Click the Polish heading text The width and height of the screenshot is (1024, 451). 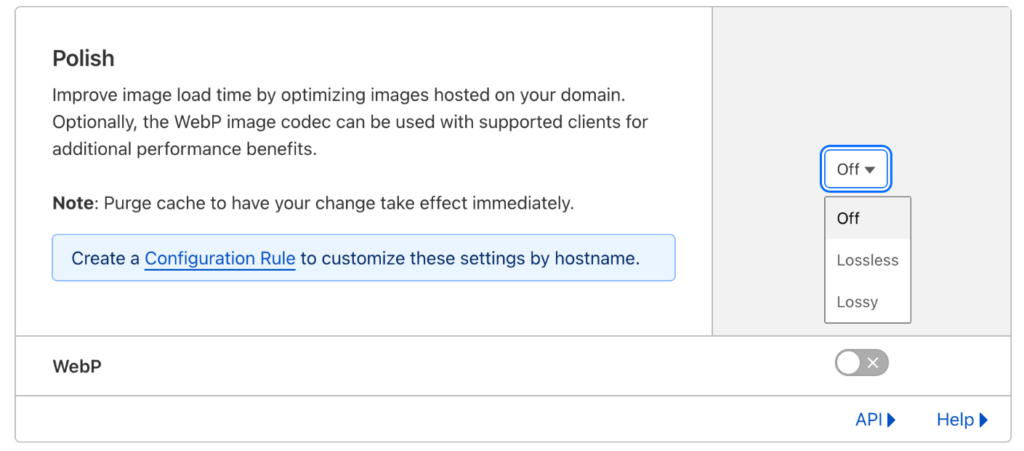click(x=84, y=59)
